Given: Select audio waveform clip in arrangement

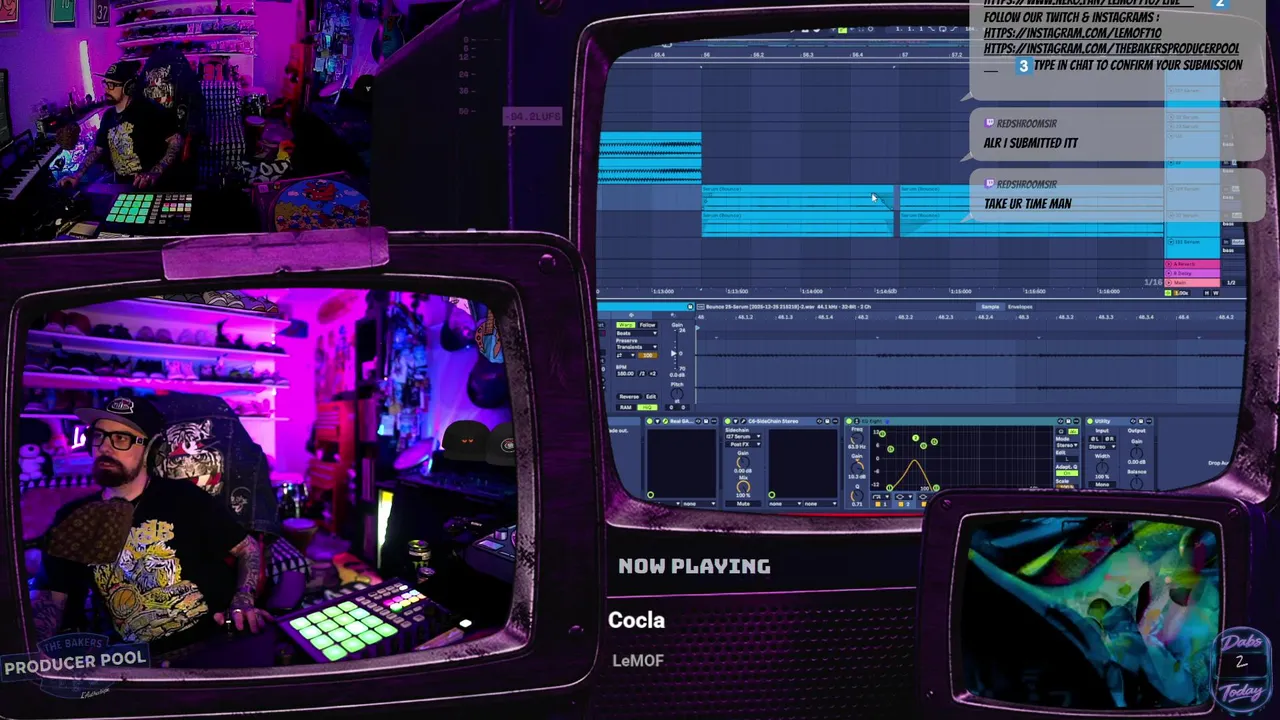Looking at the screenshot, I should click(x=650, y=158).
